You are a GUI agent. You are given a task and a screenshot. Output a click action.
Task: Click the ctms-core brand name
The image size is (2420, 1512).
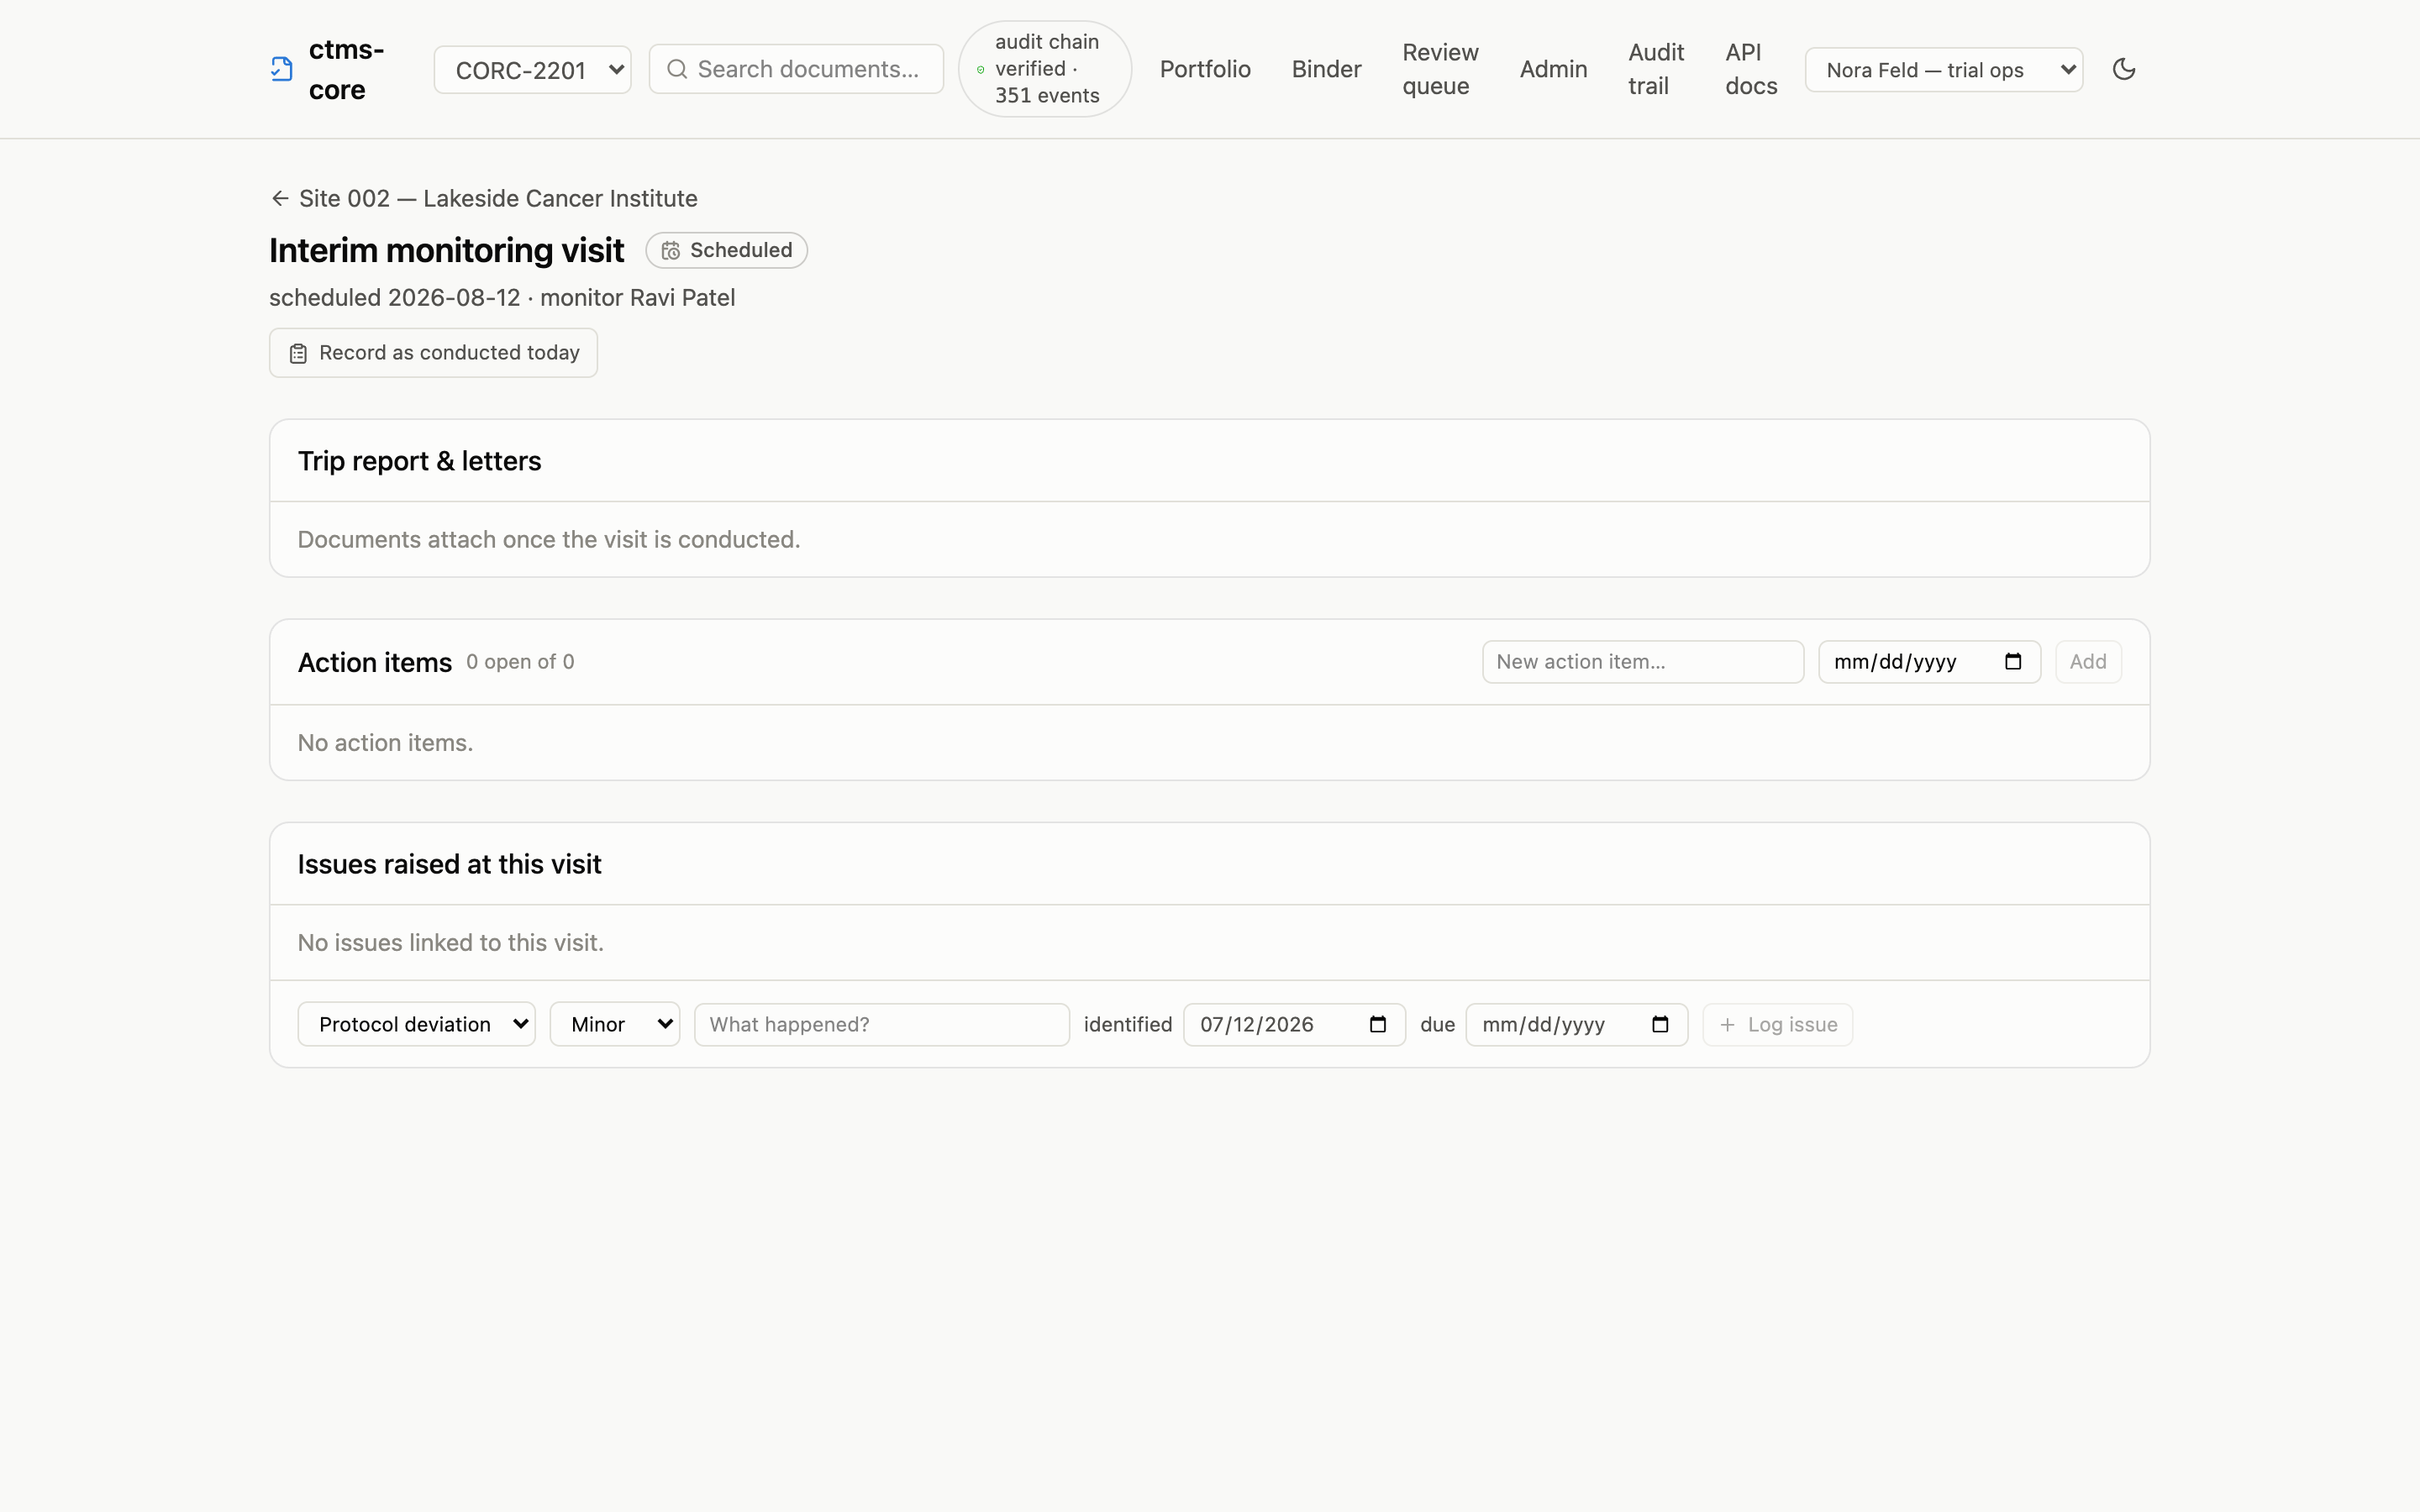pos(346,69)
